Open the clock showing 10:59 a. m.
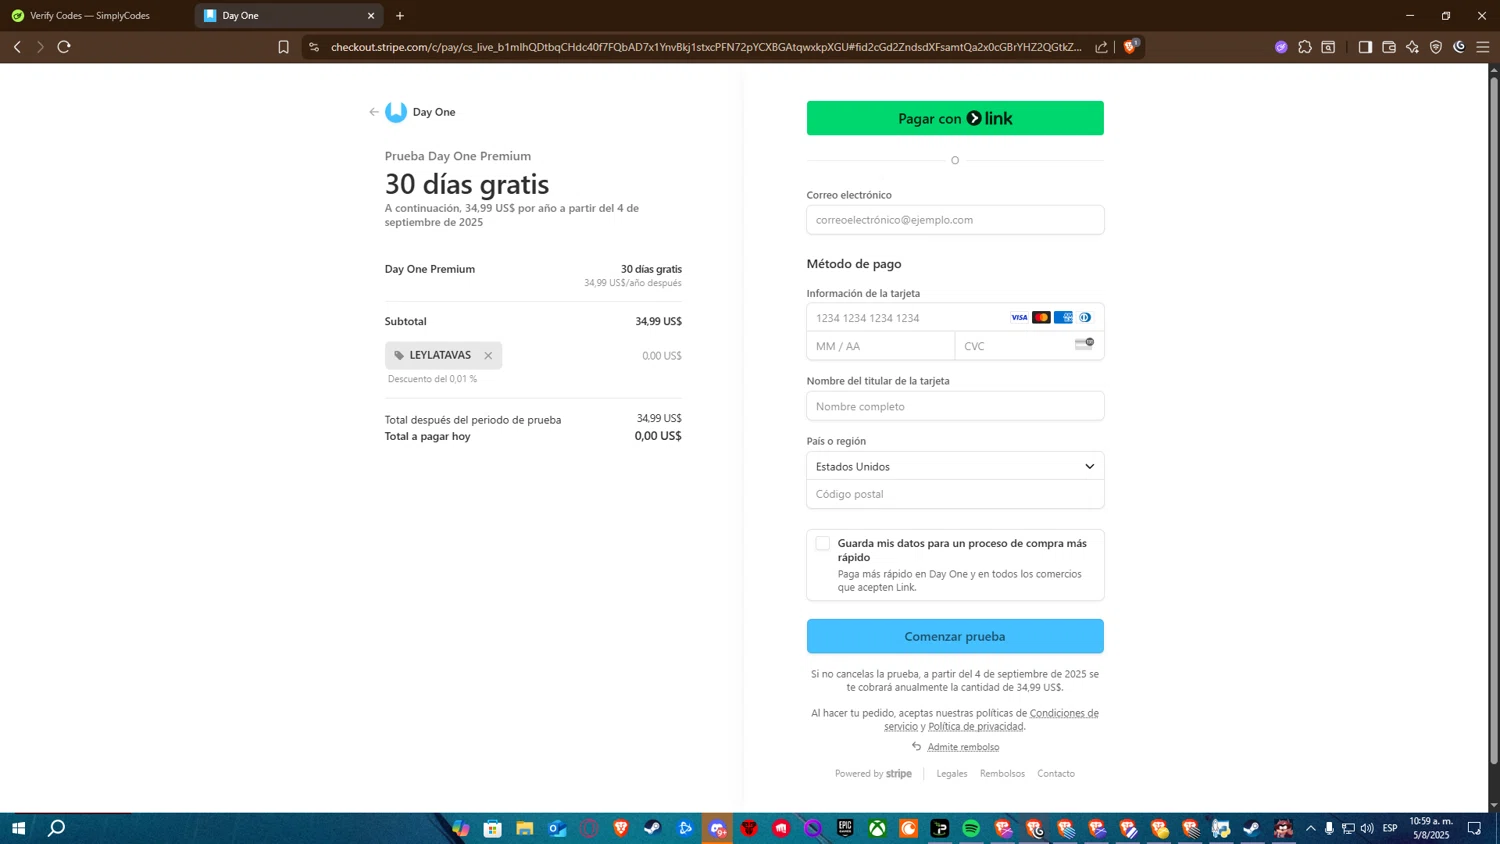 point(1431,828)
